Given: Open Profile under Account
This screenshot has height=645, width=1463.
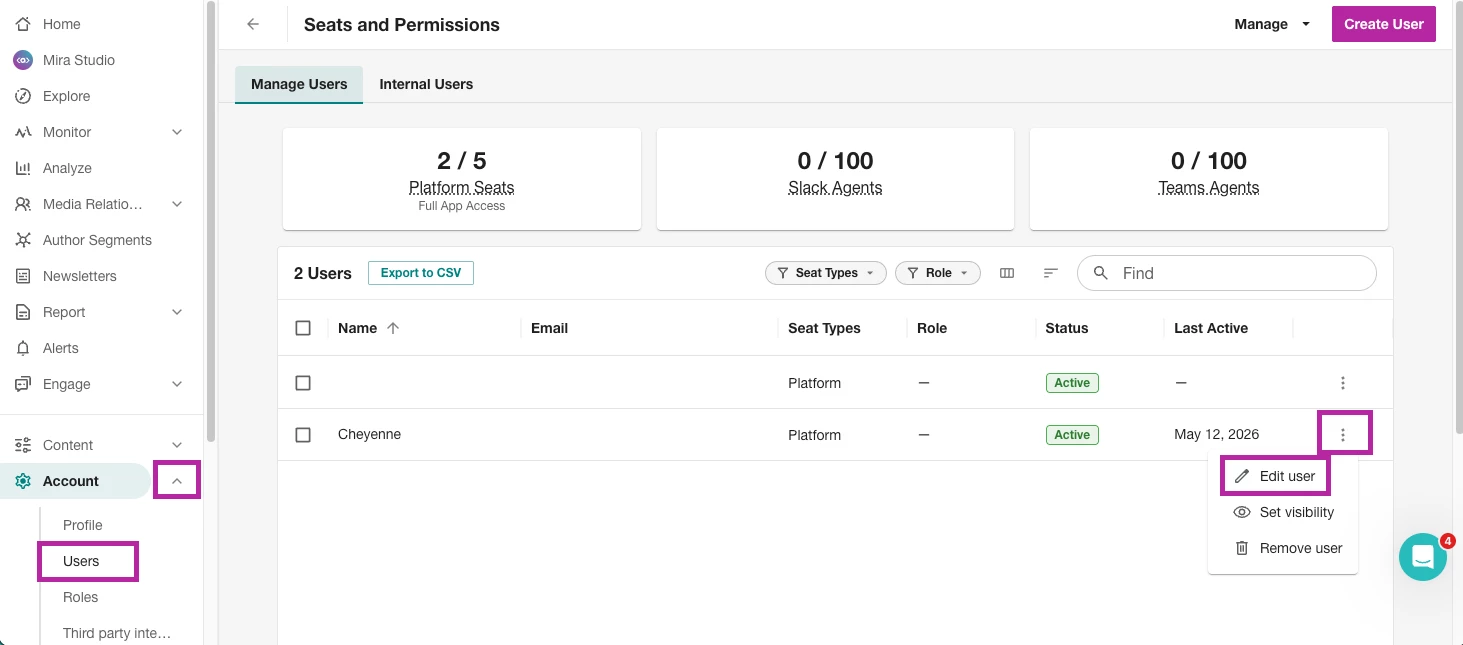Looking at the screenshot, I should 83,525.
